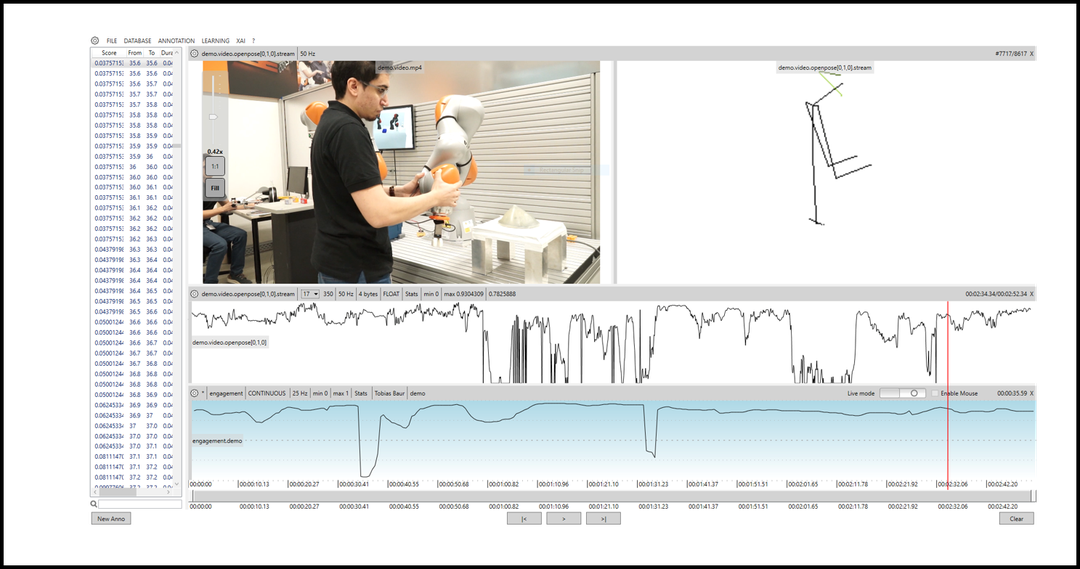This screenshot has height=569, width=1080.
Task: Open the DATABASE menu
Action: click(x=137, y=41)
